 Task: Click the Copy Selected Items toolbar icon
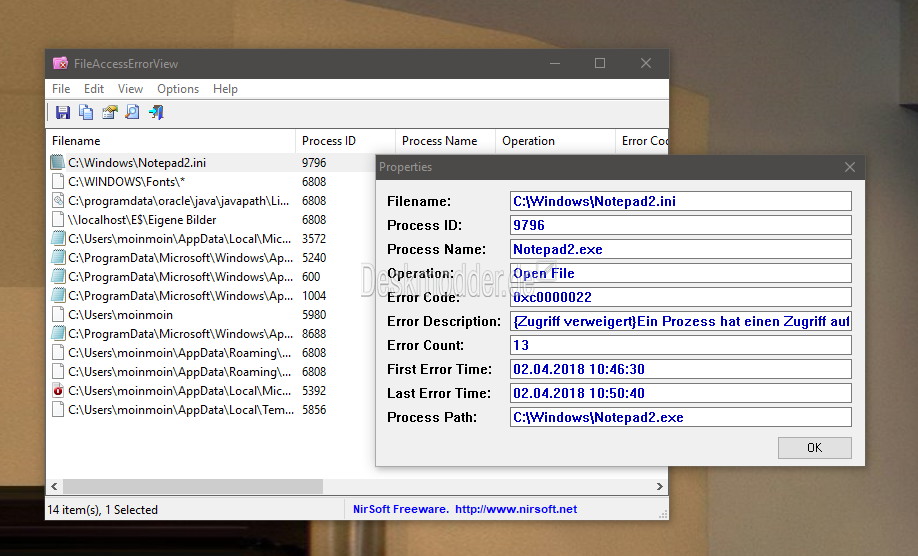tap(86, 112)
